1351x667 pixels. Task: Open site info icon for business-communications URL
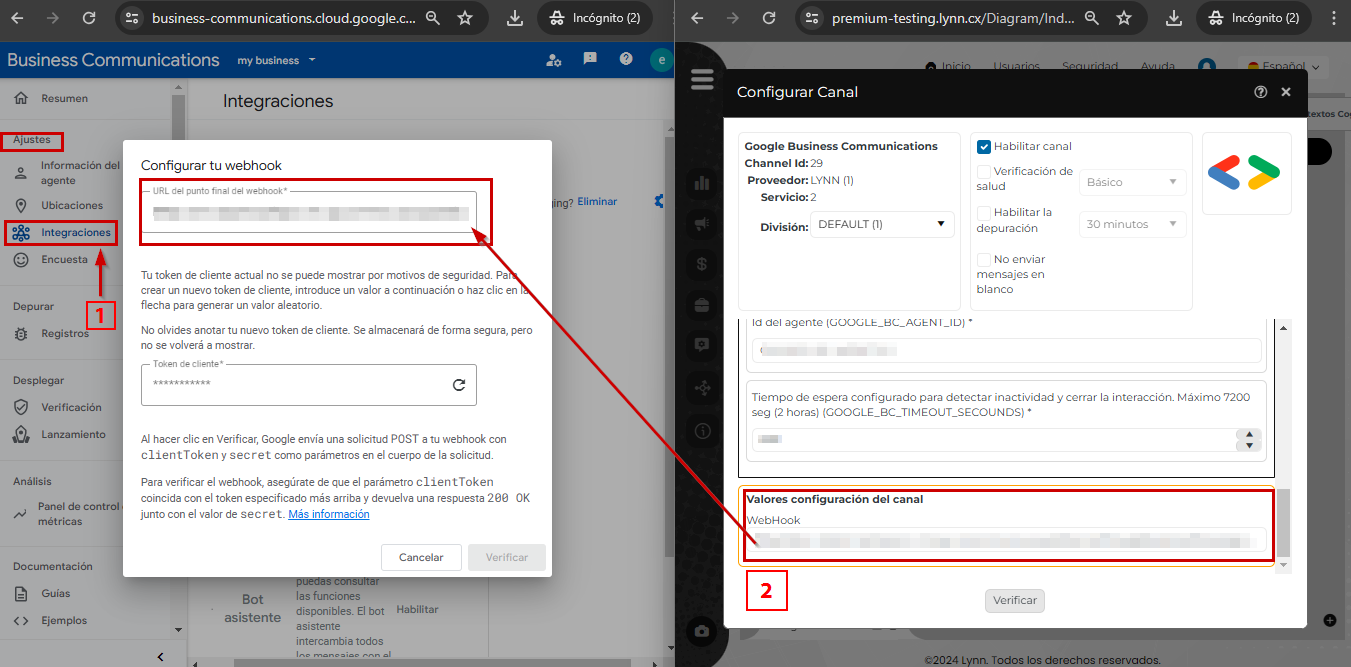pos(132,18)
